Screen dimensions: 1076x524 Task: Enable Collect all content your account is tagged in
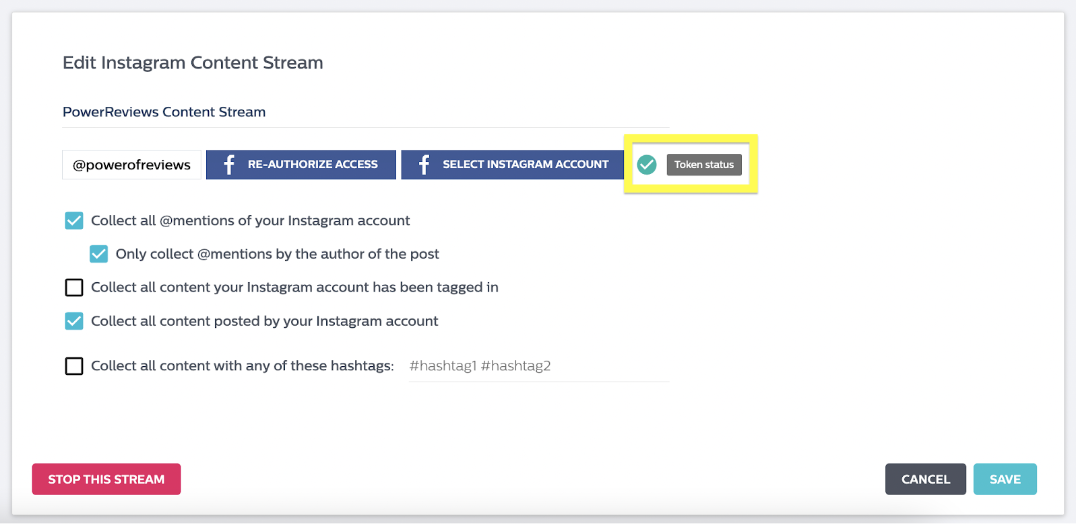(x=74, y=287)
